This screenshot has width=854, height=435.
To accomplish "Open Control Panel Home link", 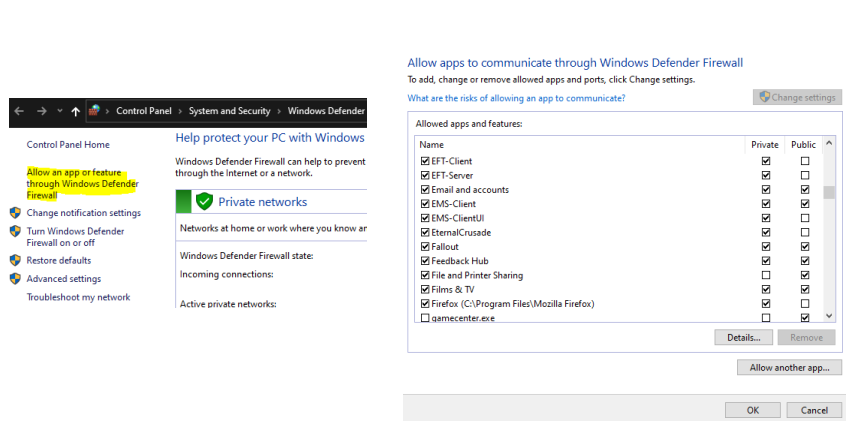I will pos(68,144).
